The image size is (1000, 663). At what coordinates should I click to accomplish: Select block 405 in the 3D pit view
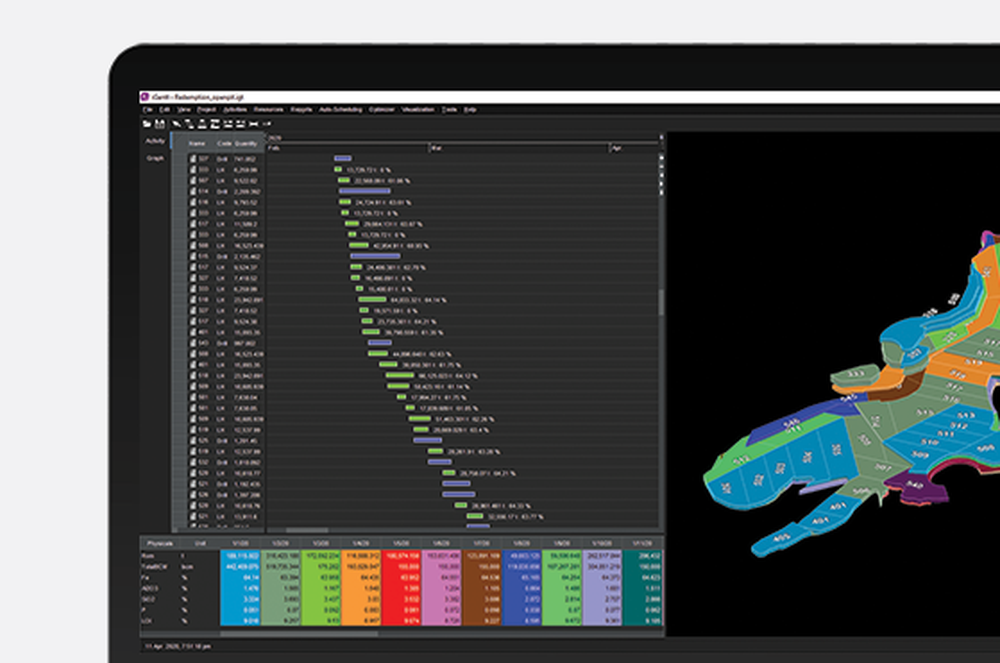tap(781, 537)
